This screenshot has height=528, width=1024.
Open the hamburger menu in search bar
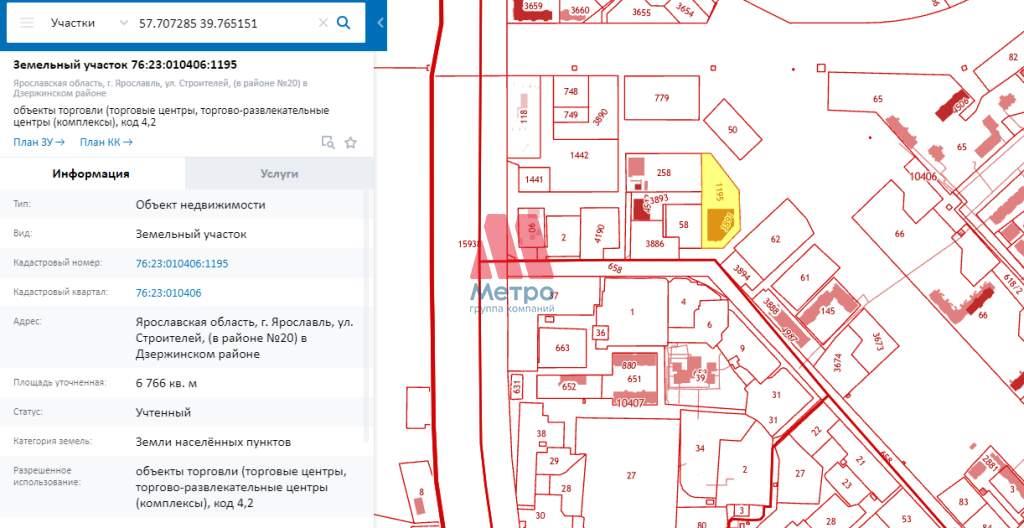pyautogui.click(x=27, y=22)
